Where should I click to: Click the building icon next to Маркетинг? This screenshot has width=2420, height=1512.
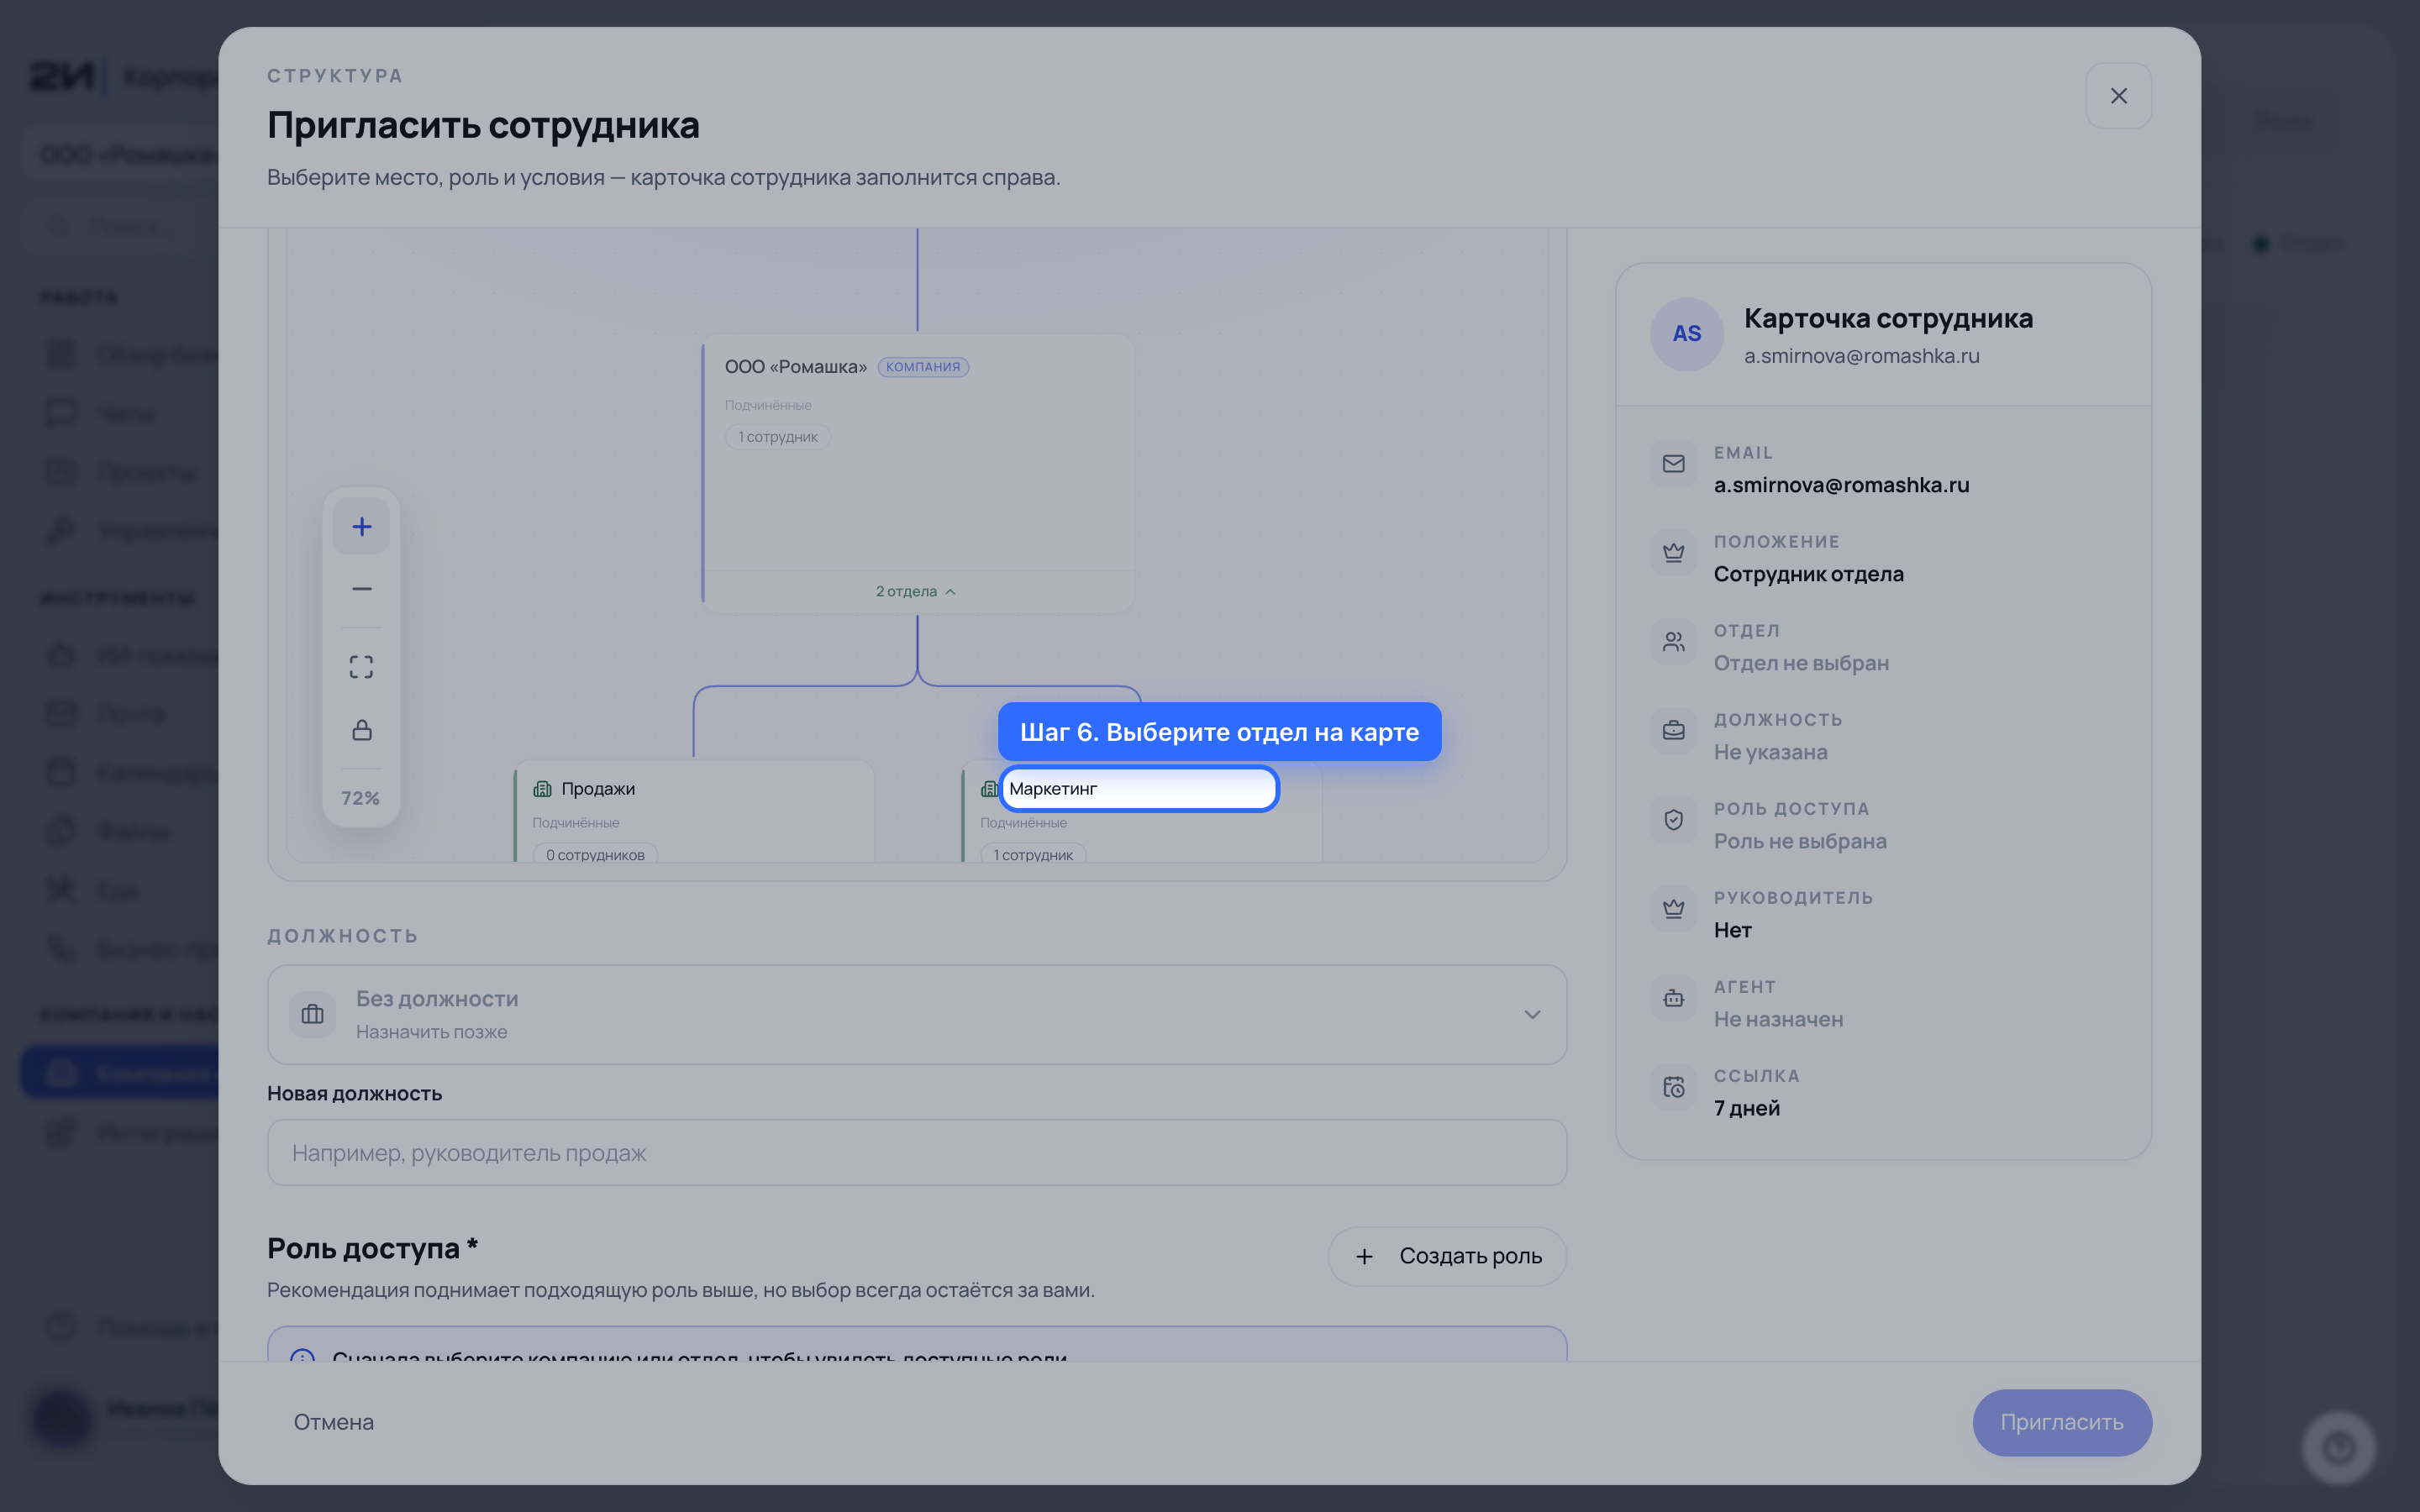point(989,789)
